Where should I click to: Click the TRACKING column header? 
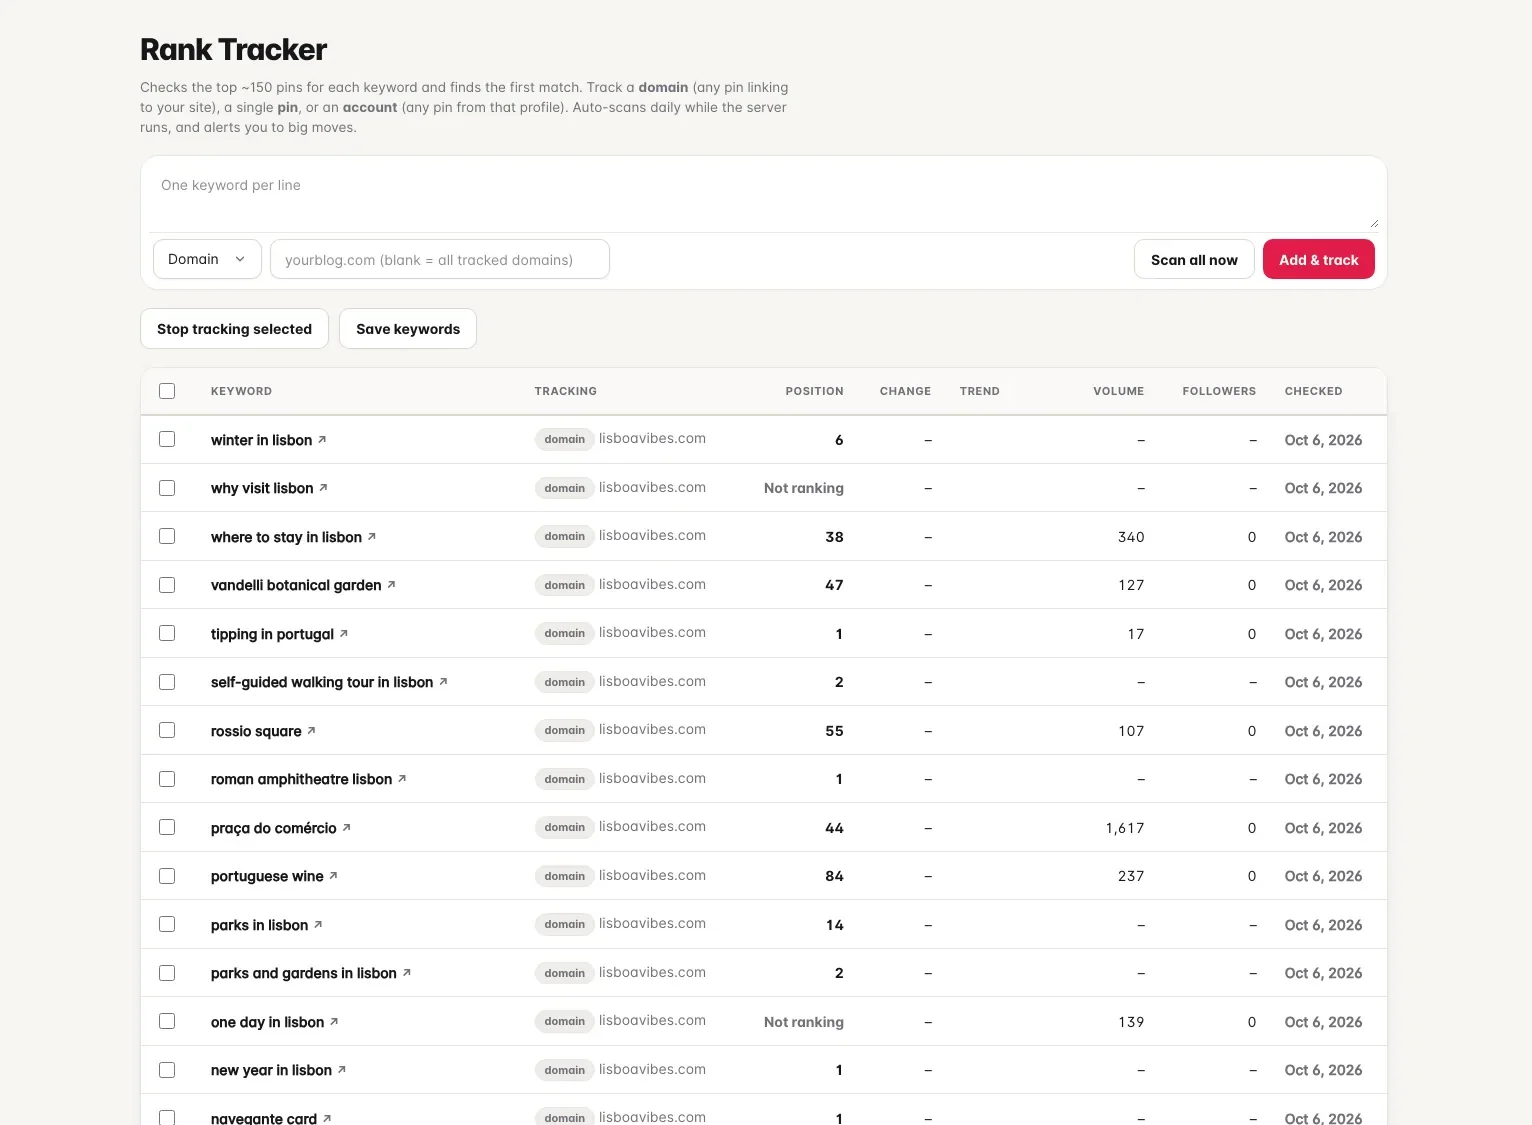566,391
